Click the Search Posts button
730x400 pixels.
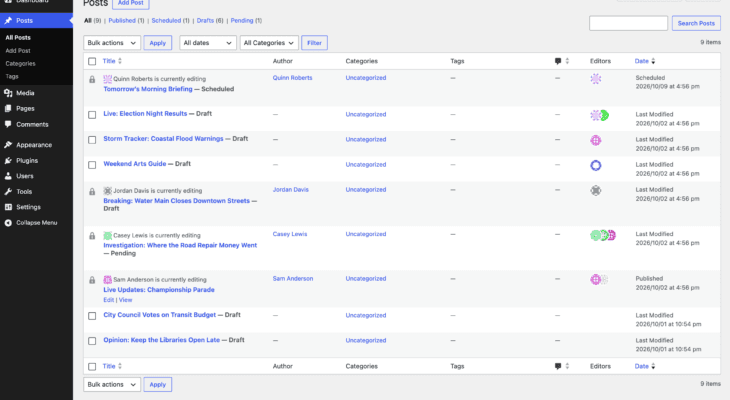pyautogui.click(x=696, y=23)
